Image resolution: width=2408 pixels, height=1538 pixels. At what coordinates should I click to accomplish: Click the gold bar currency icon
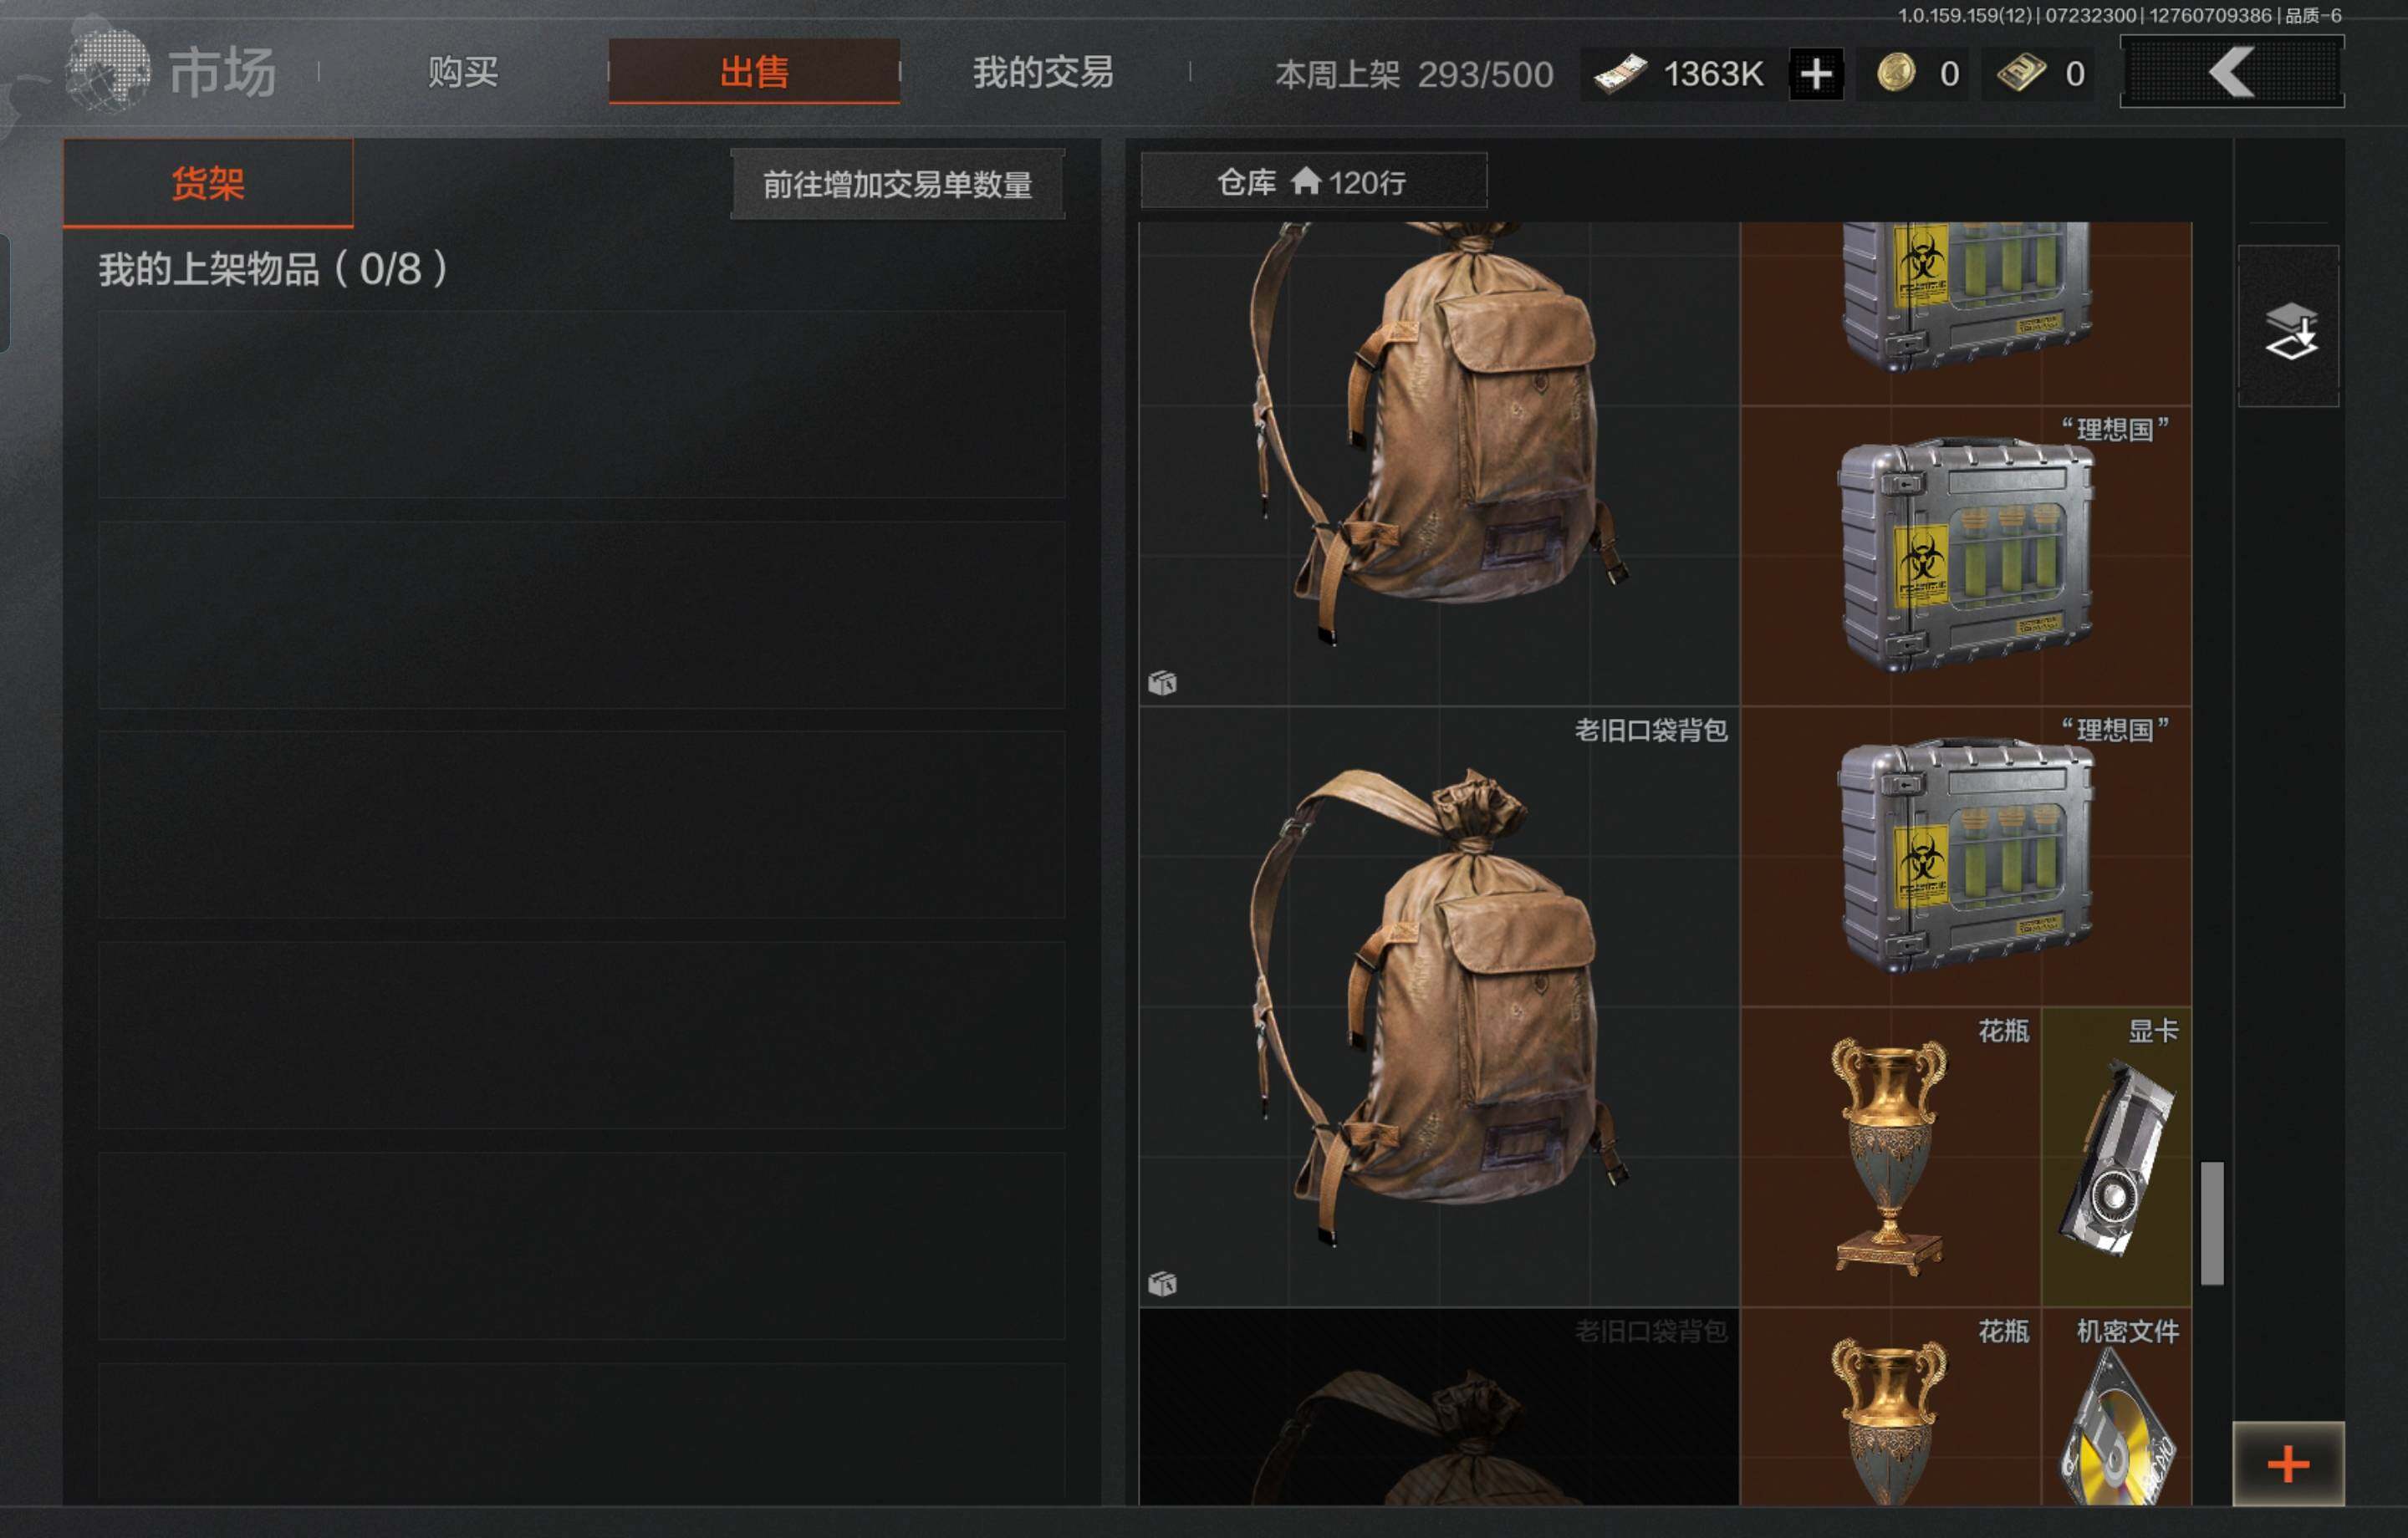coord(2020,73)
